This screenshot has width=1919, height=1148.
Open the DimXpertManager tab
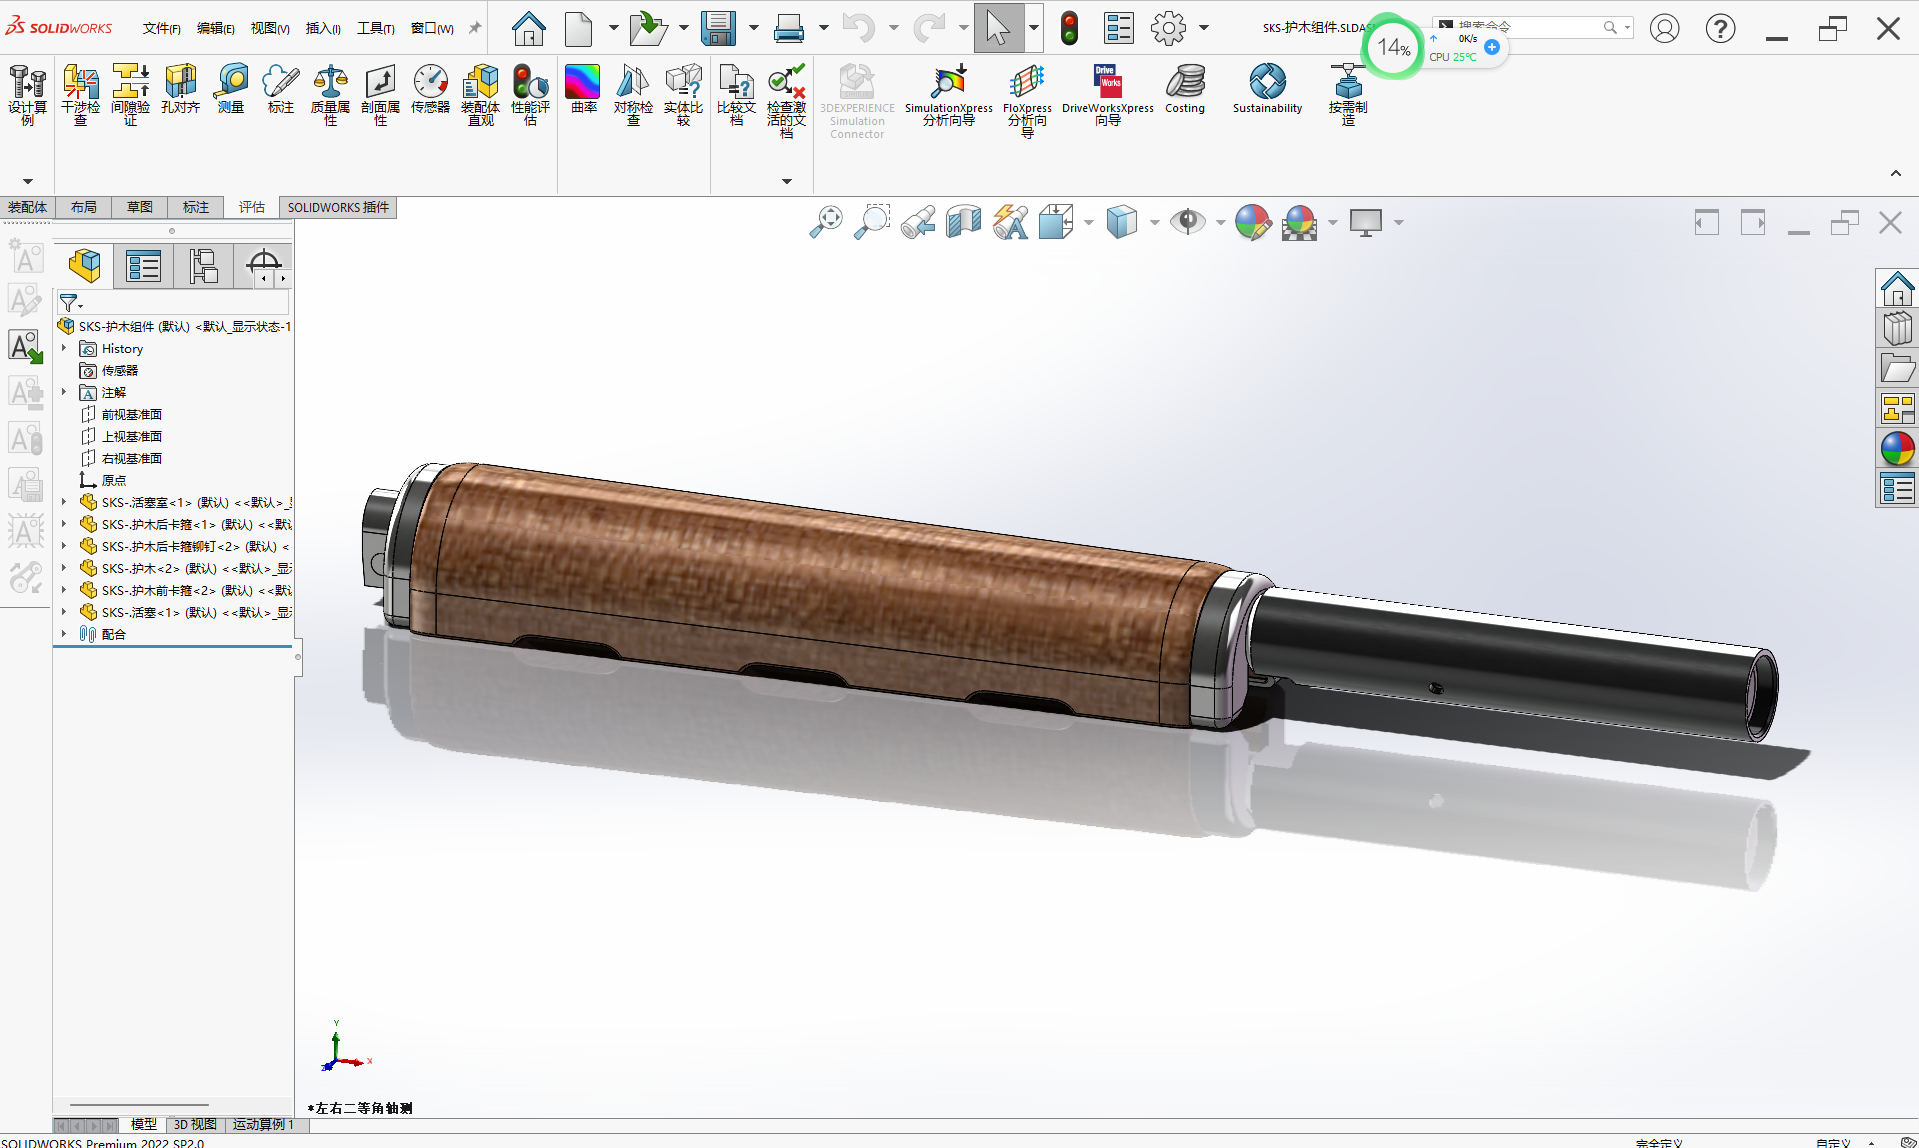pyautogui.click(x=263, y=266)
